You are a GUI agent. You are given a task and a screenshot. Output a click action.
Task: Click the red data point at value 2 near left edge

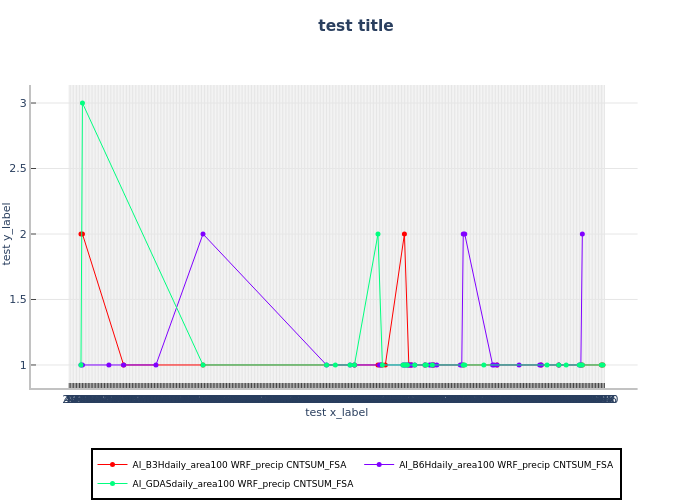coord(81,234)
